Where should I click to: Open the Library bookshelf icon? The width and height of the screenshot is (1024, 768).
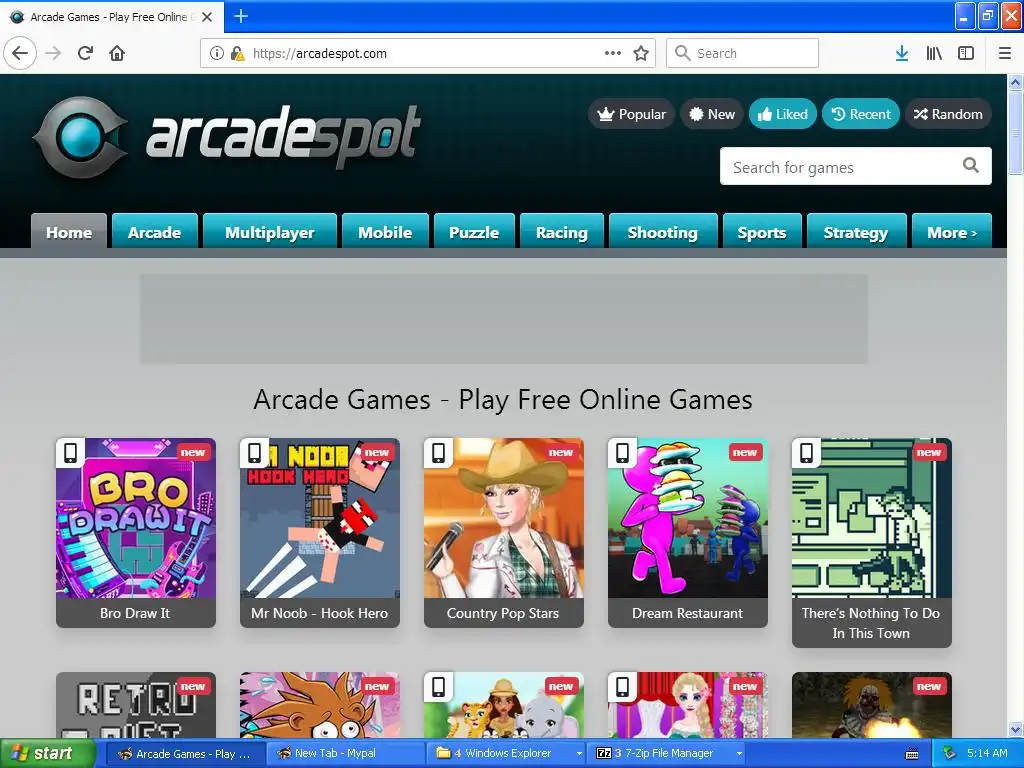[934, 54]
